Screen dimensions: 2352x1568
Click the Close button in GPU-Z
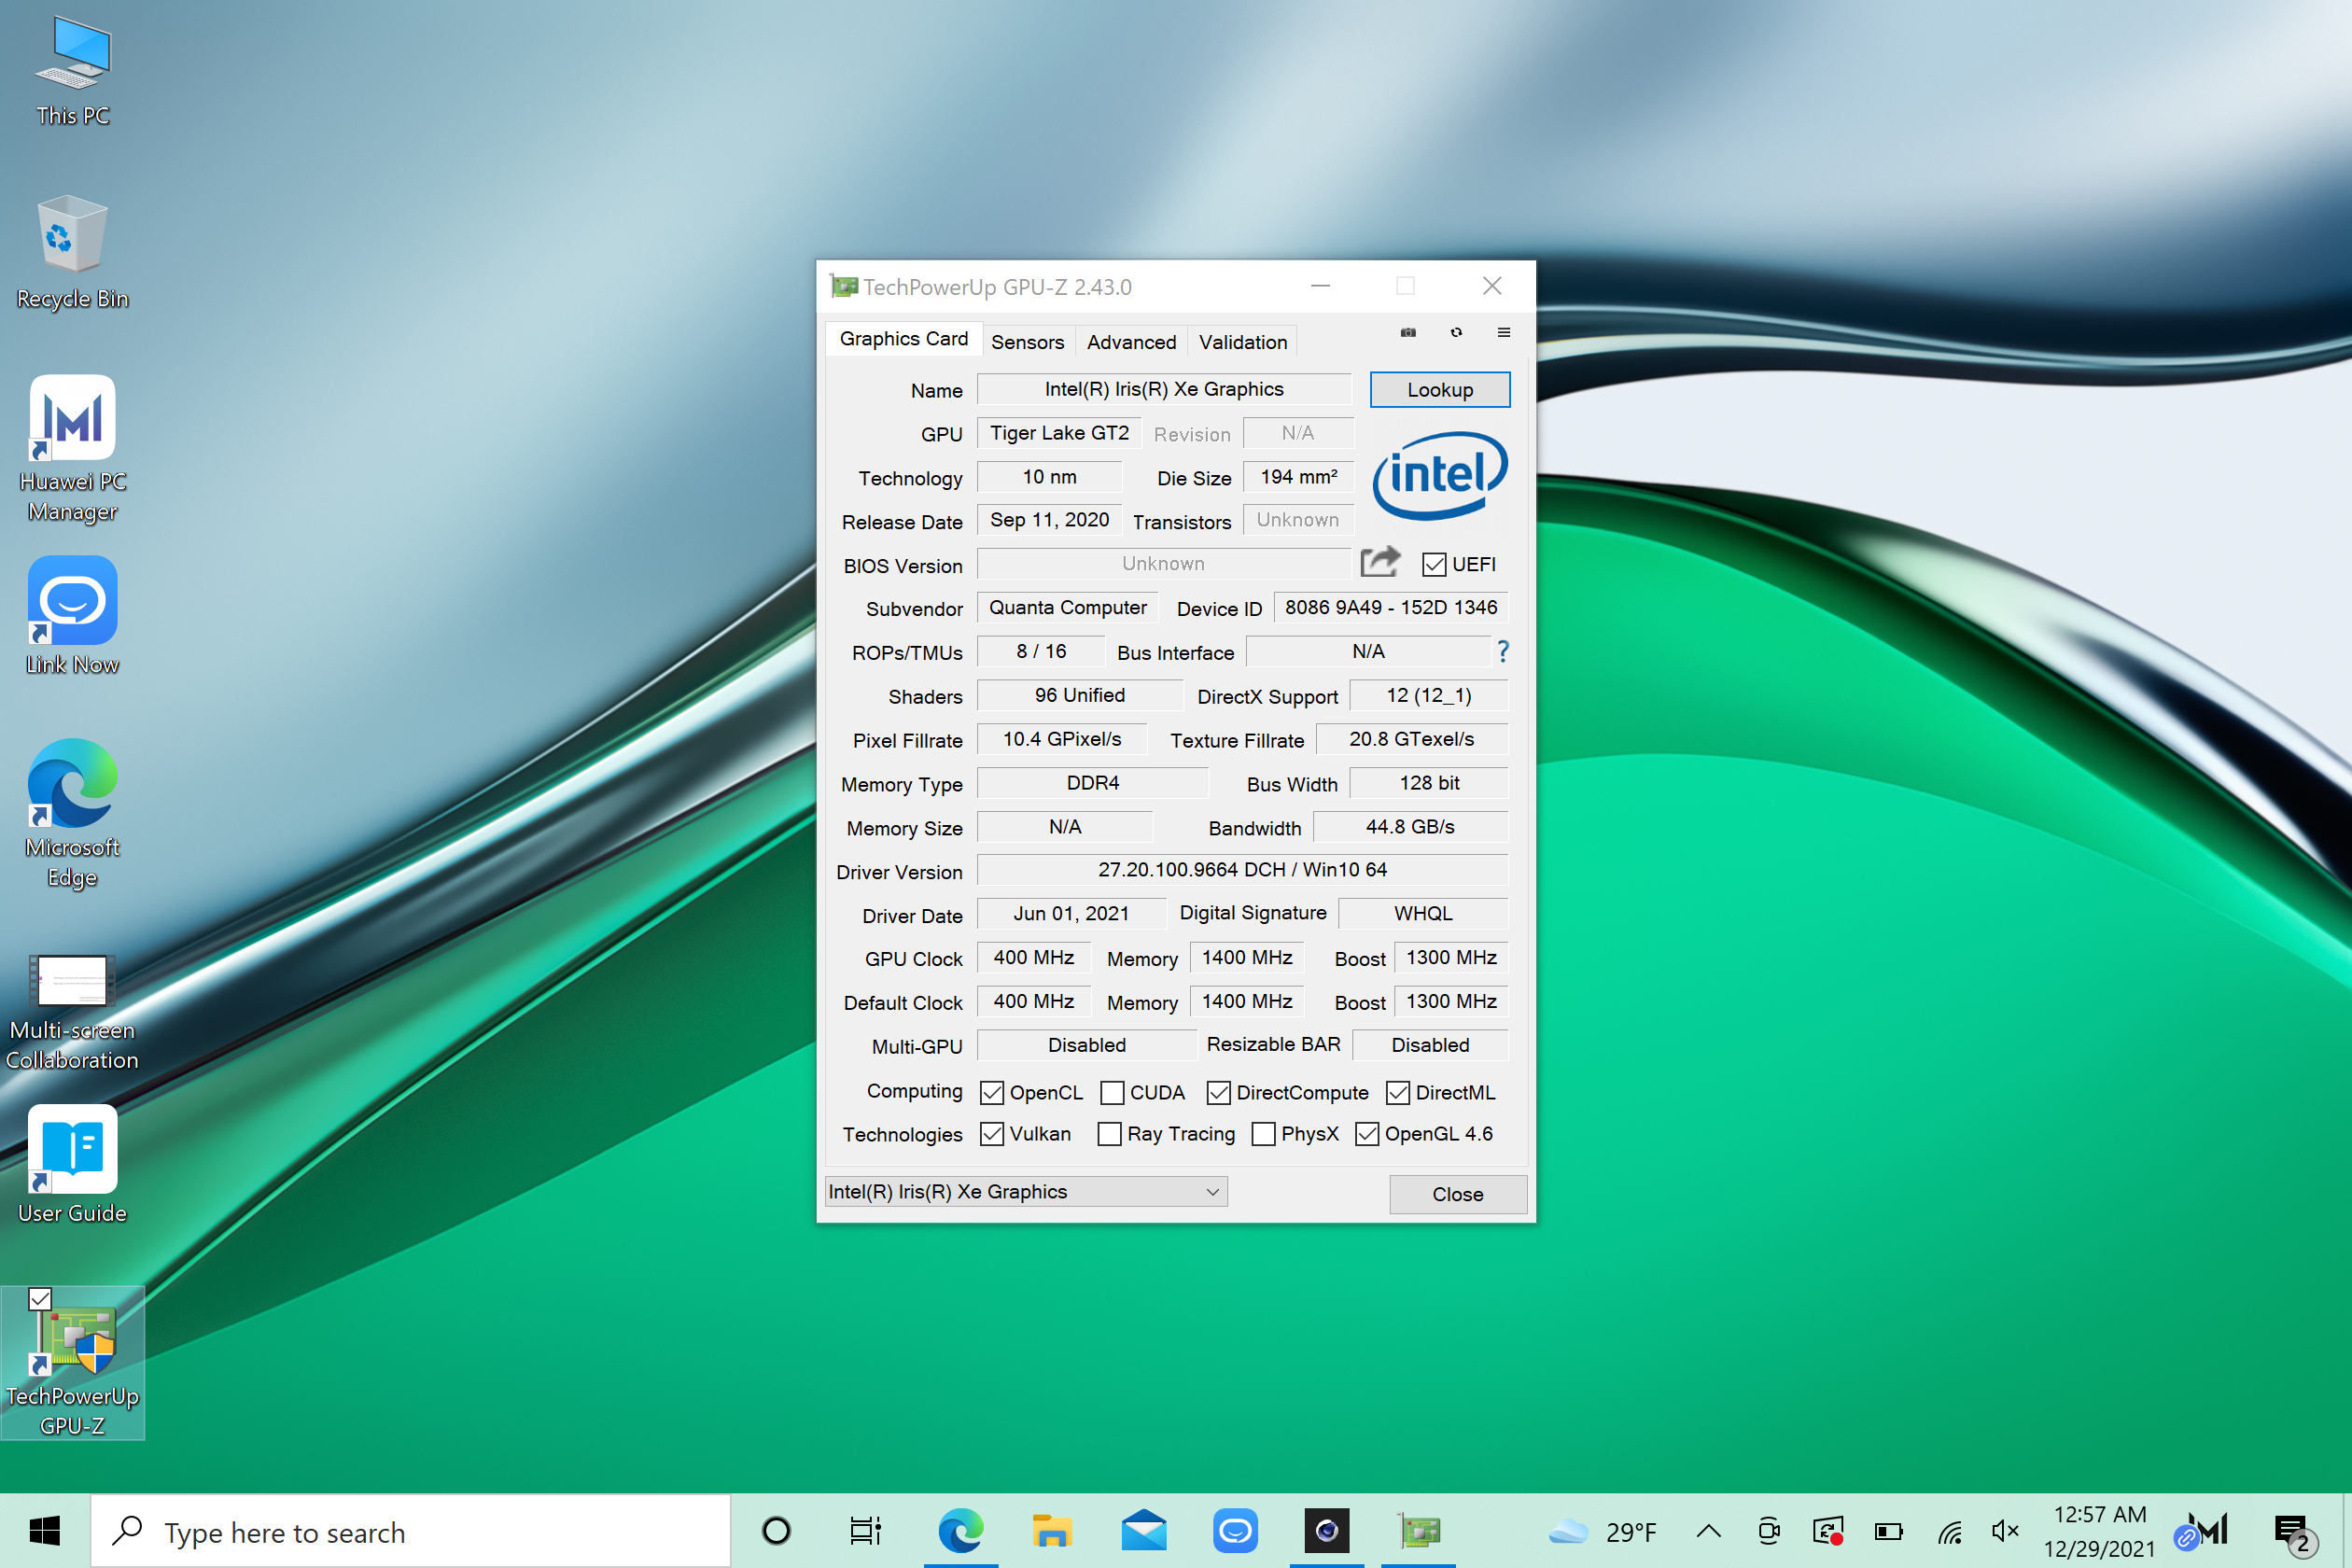pyautogui.click(x=1457, y=1194)
